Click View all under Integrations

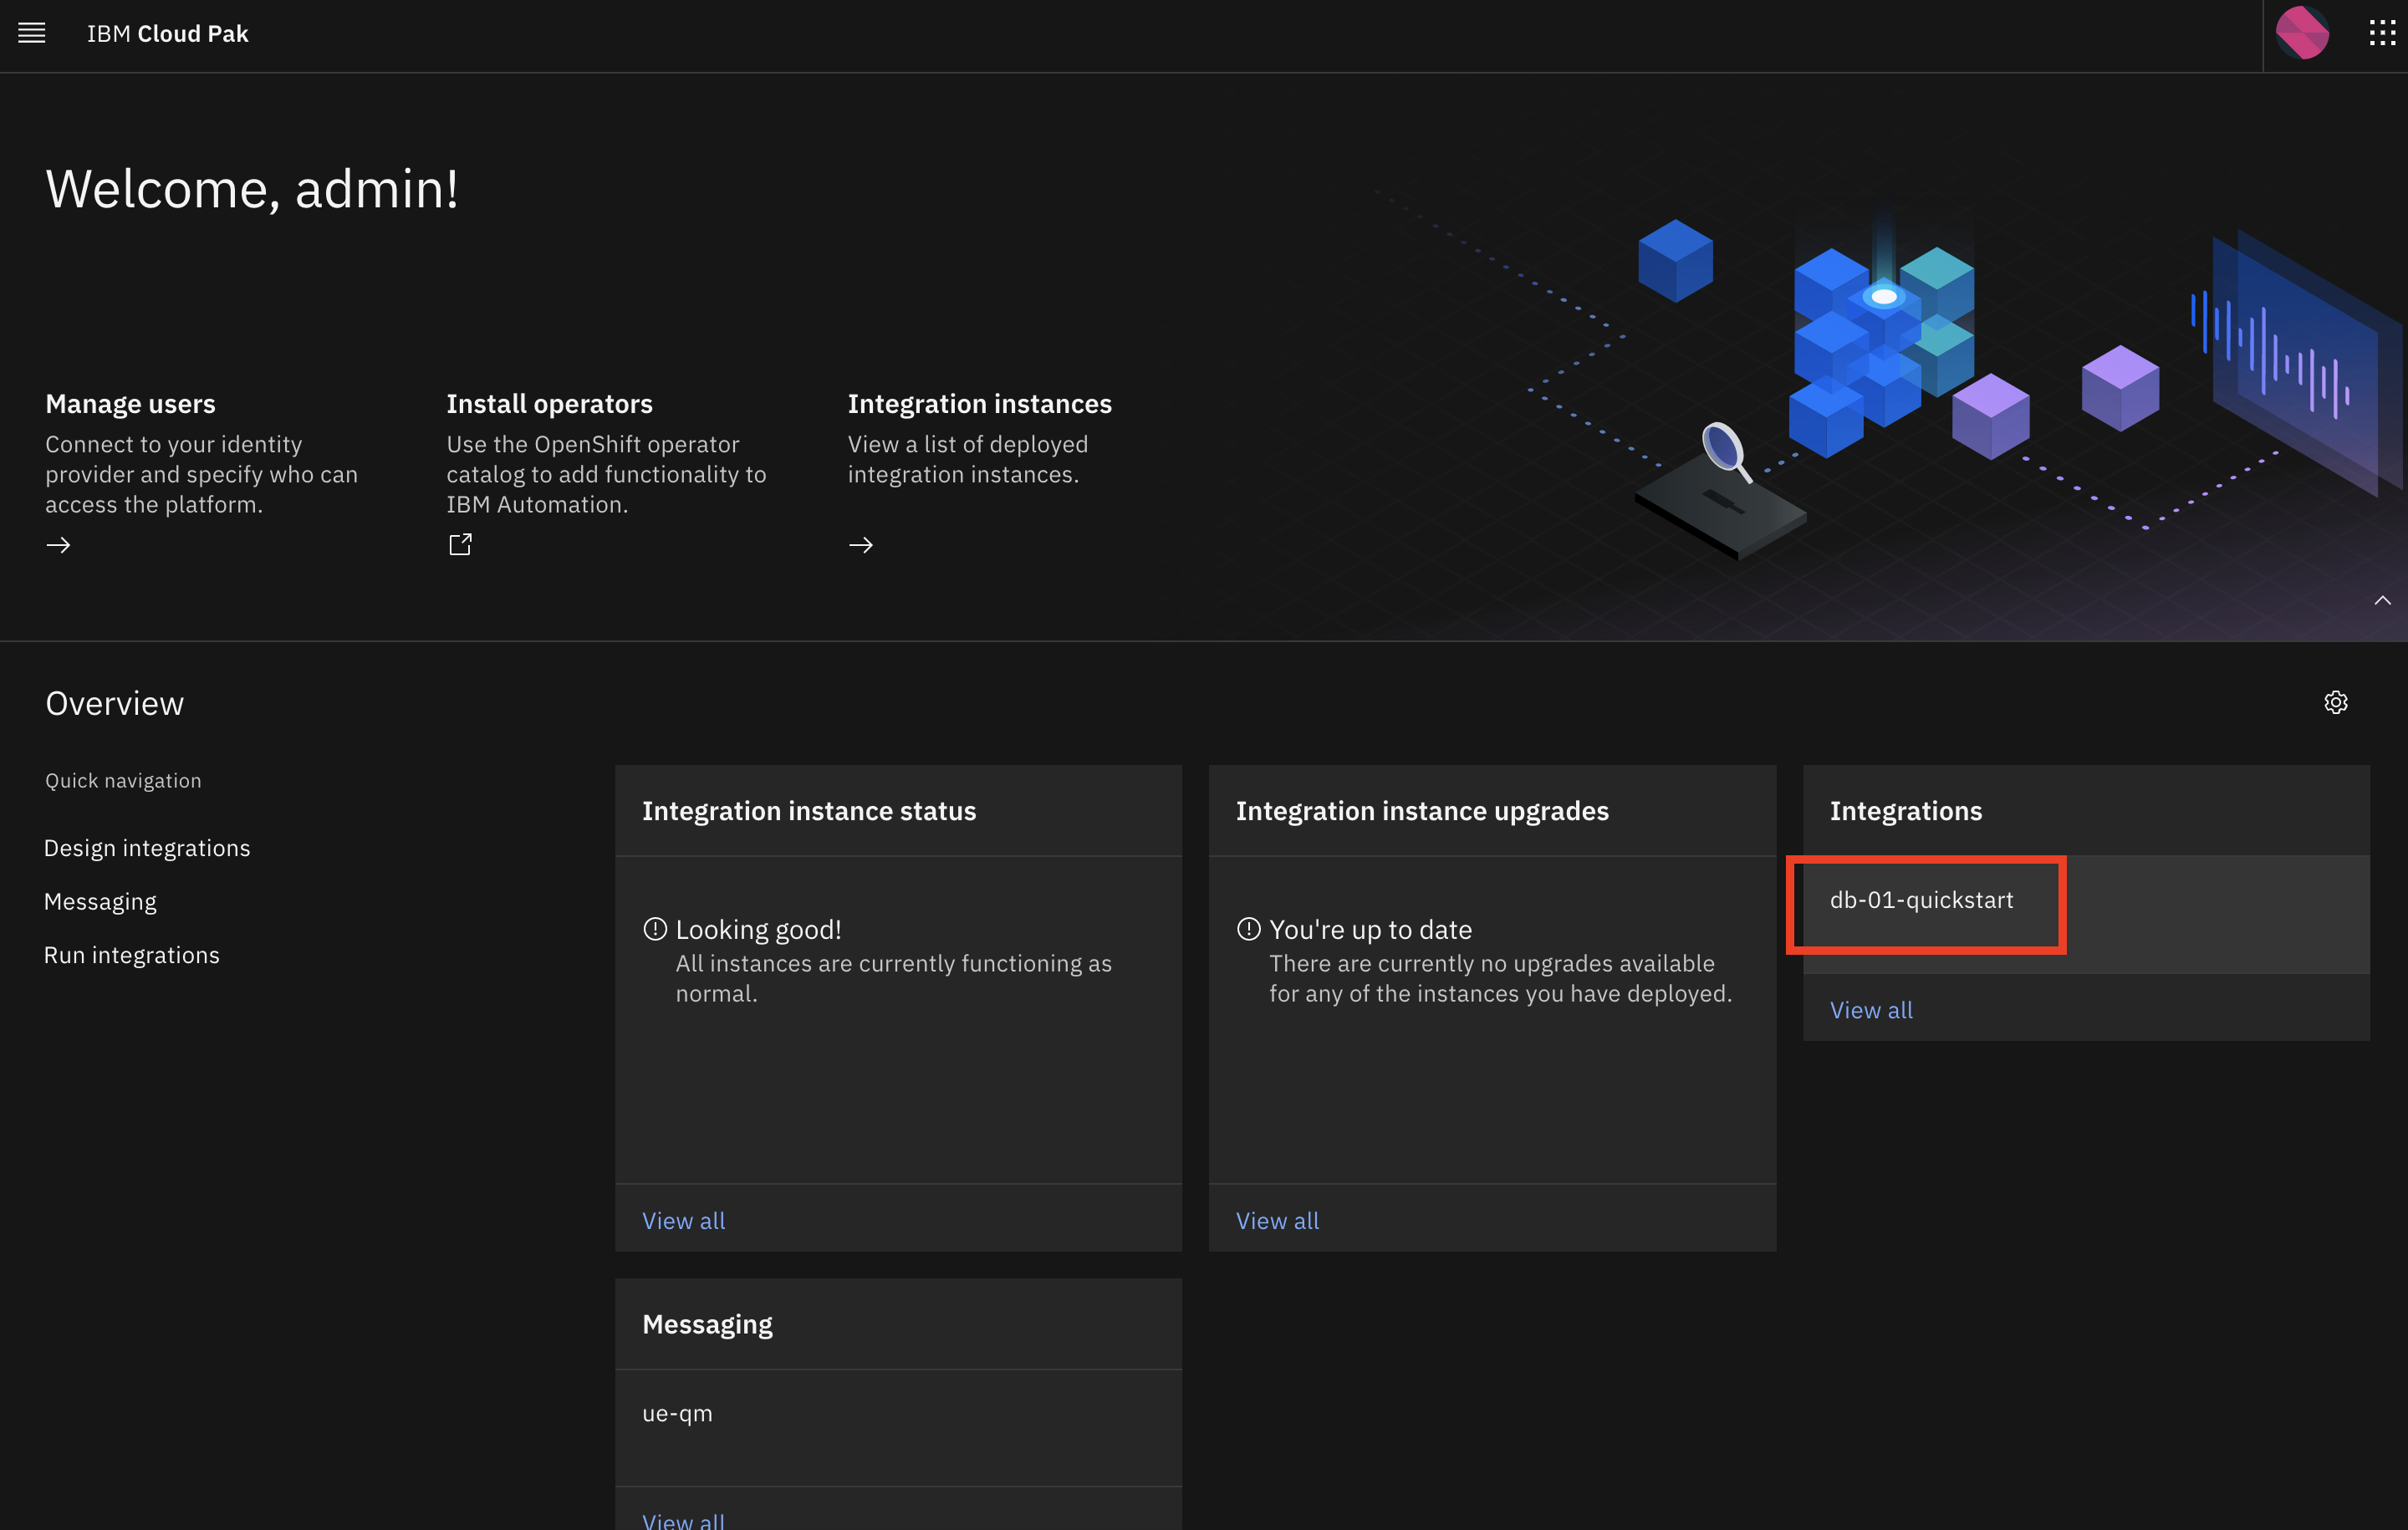click(1870, 1010)
